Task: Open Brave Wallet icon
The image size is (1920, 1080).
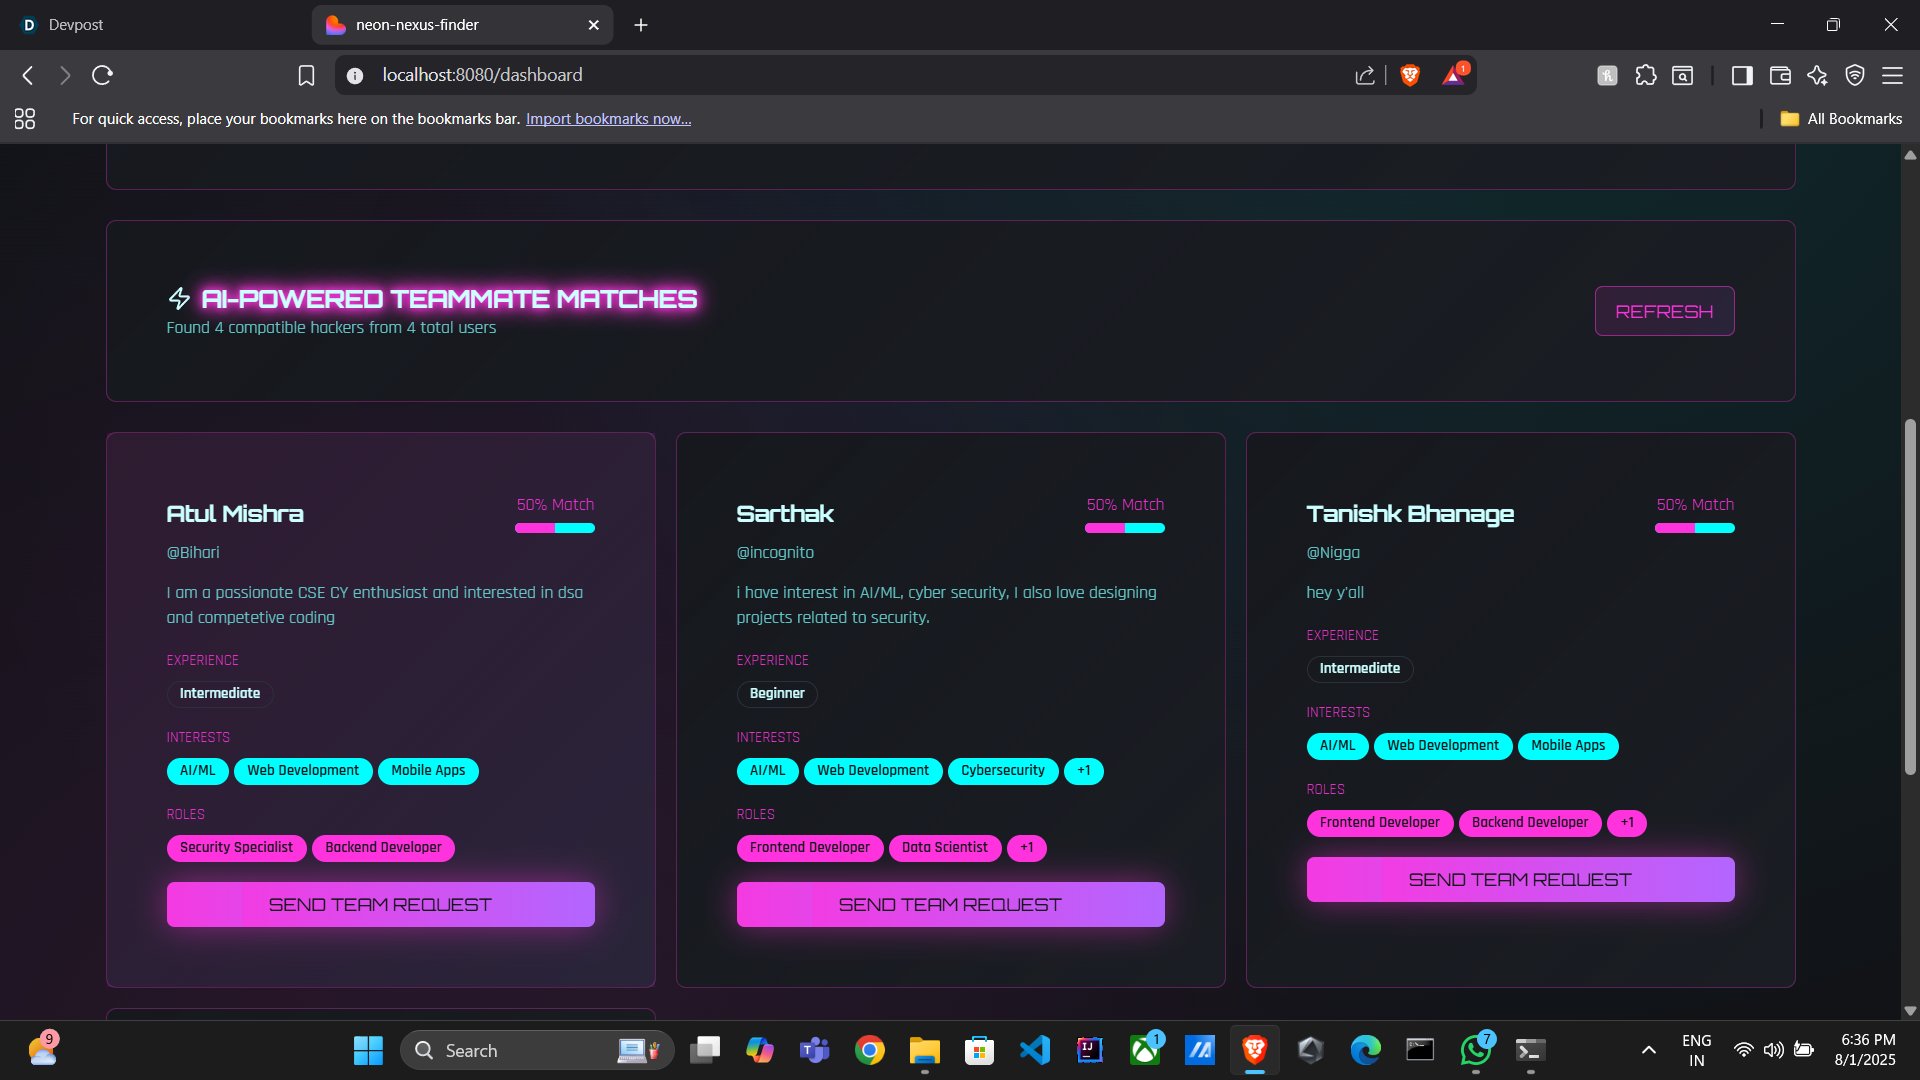Action: 1780,75
